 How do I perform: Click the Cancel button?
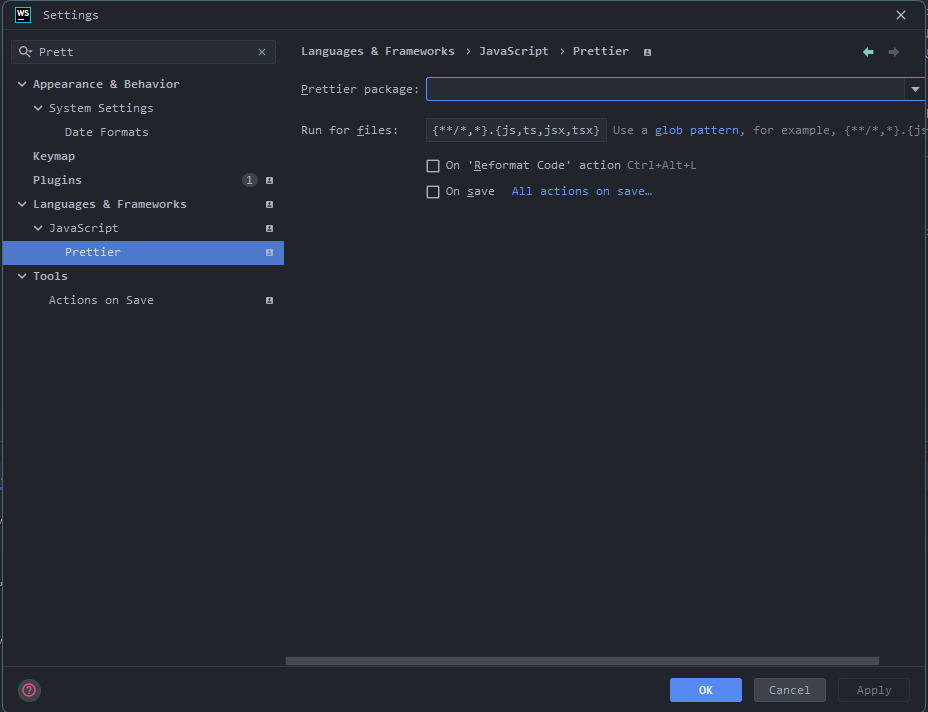click(x=790, y=690)
